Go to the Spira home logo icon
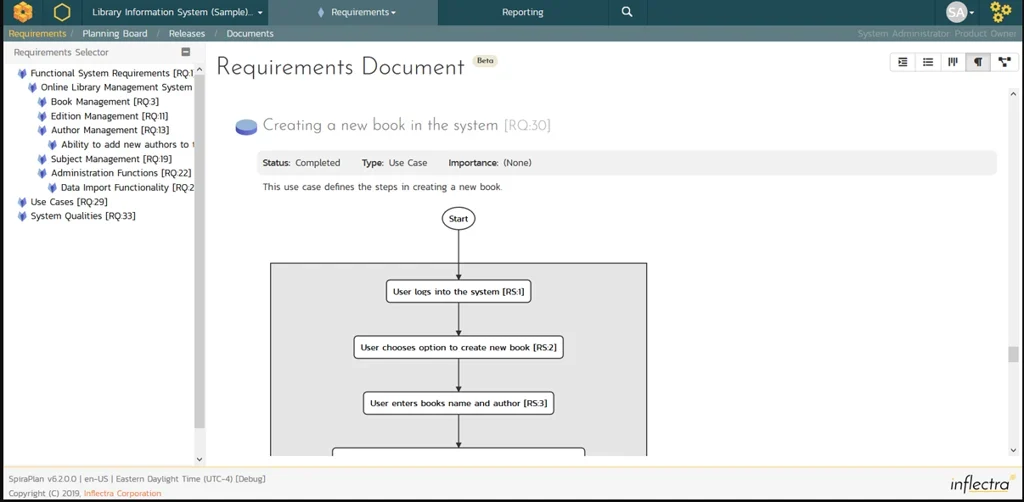The image size is (1024, 502). click(x=22, y=12)
